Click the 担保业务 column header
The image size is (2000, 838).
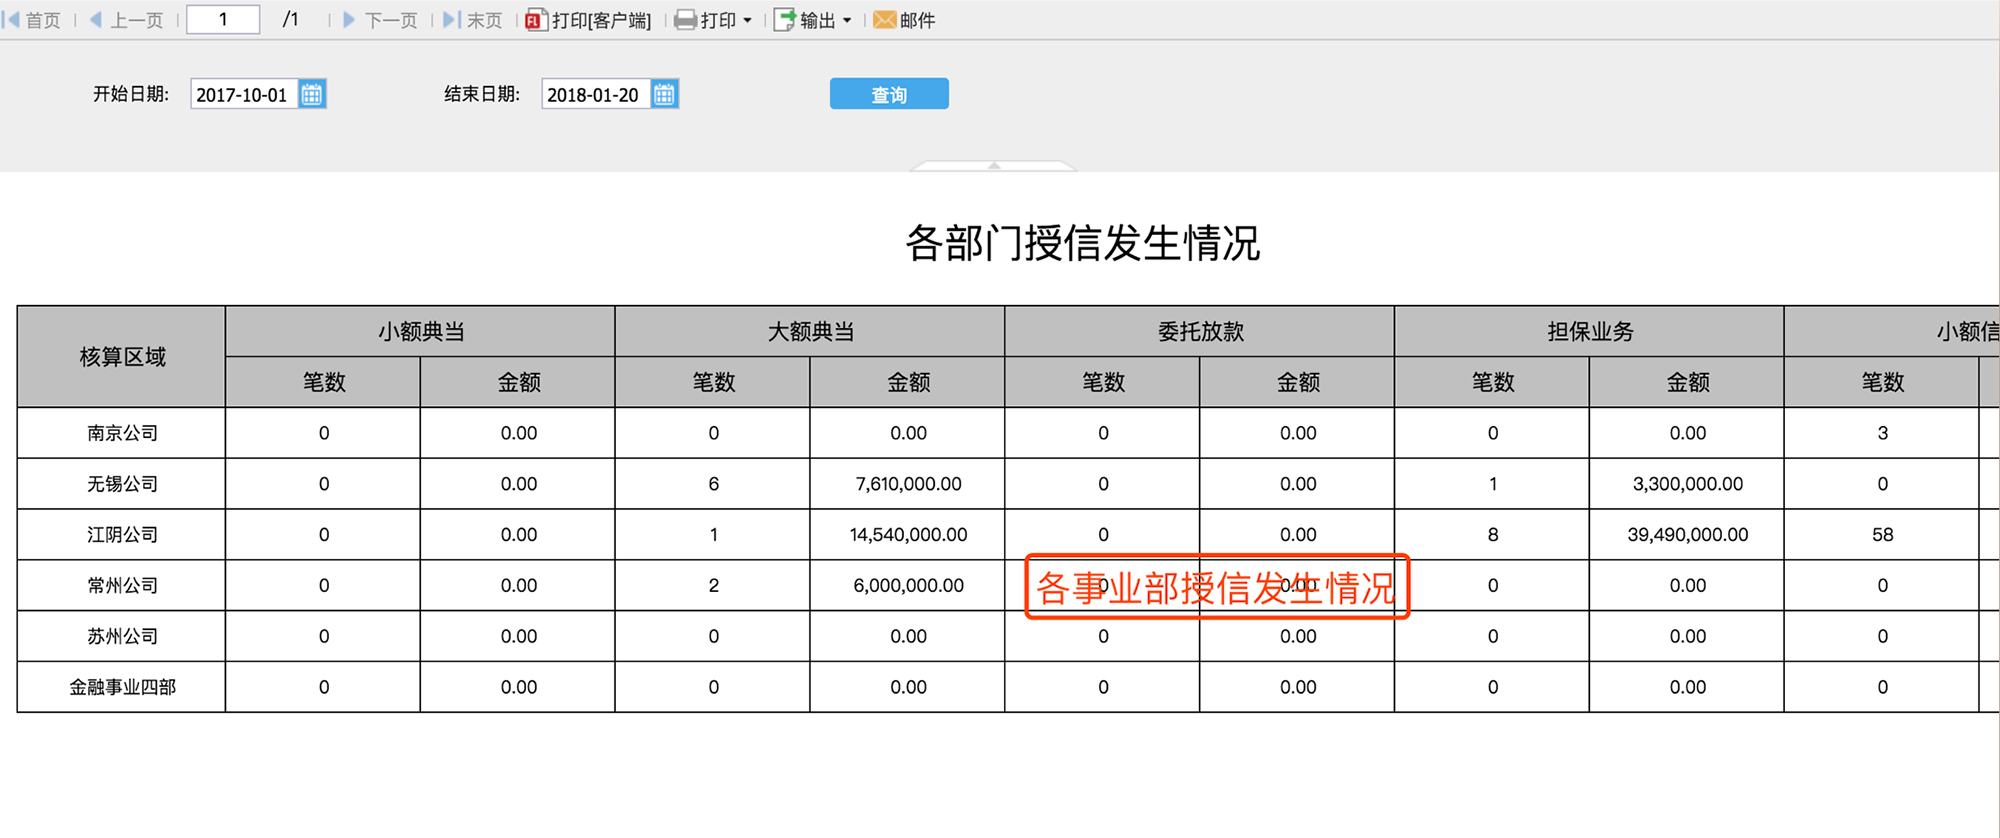[x=1589, y=331]
